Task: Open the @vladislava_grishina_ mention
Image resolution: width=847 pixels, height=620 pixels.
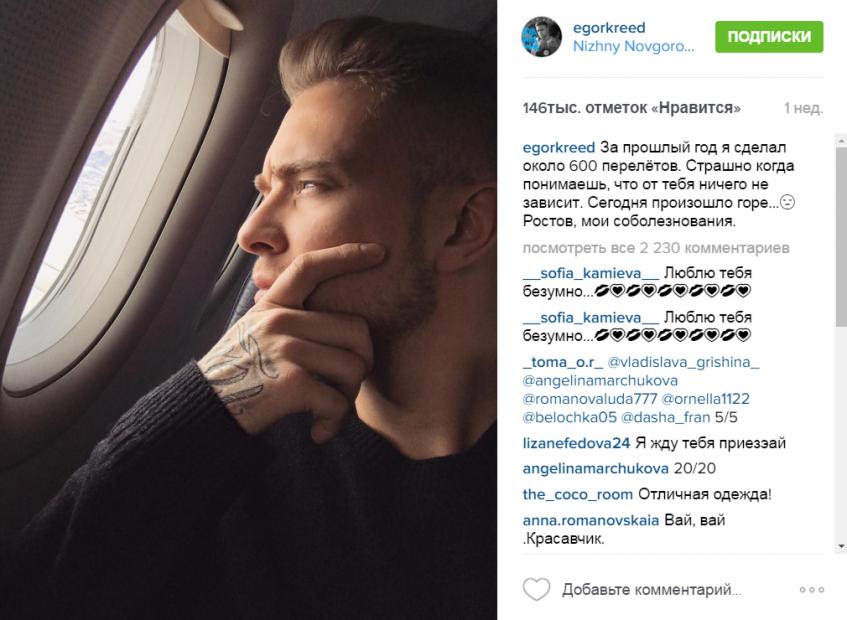Action: [x=683, y=362]
